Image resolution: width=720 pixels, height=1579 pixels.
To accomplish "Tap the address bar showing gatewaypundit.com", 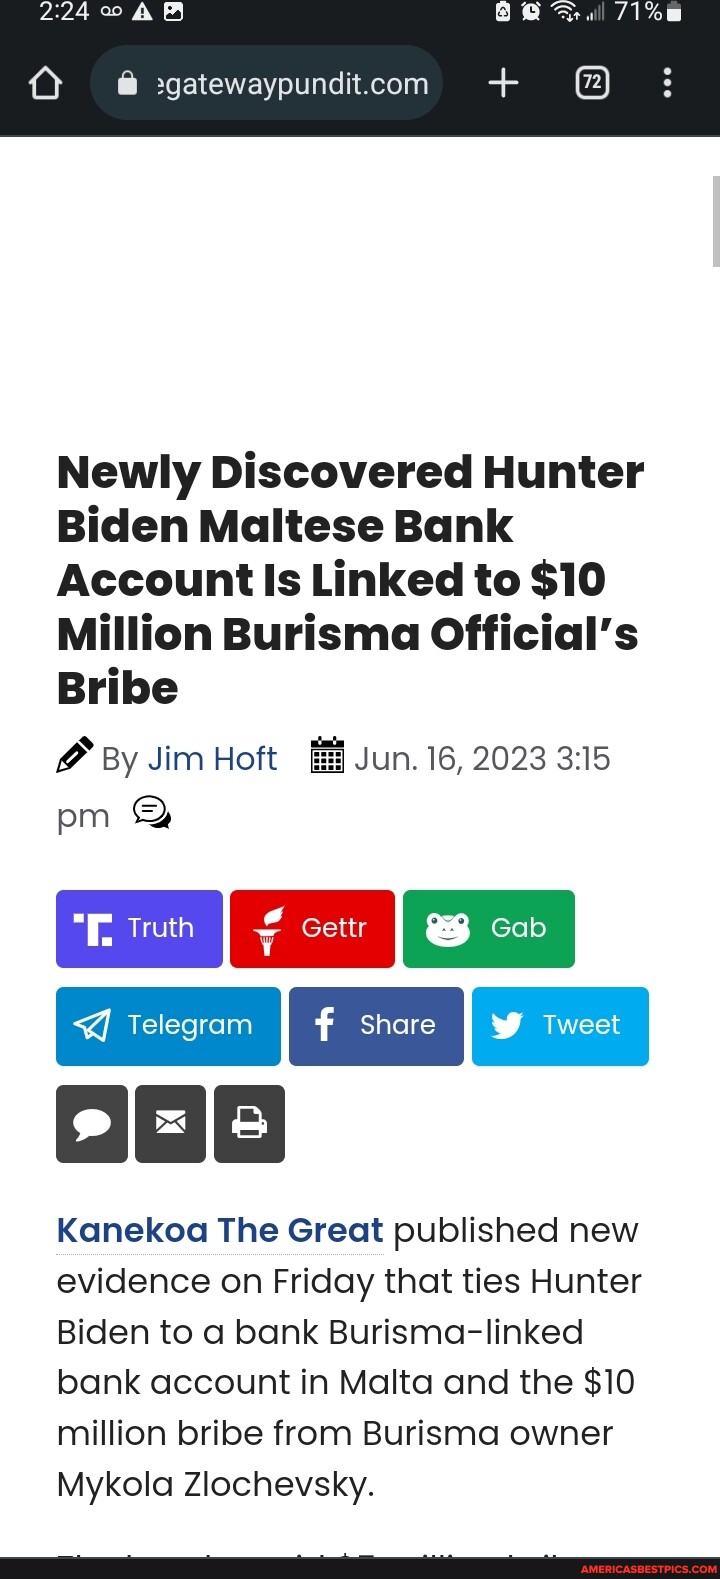I will pos(266,83).
